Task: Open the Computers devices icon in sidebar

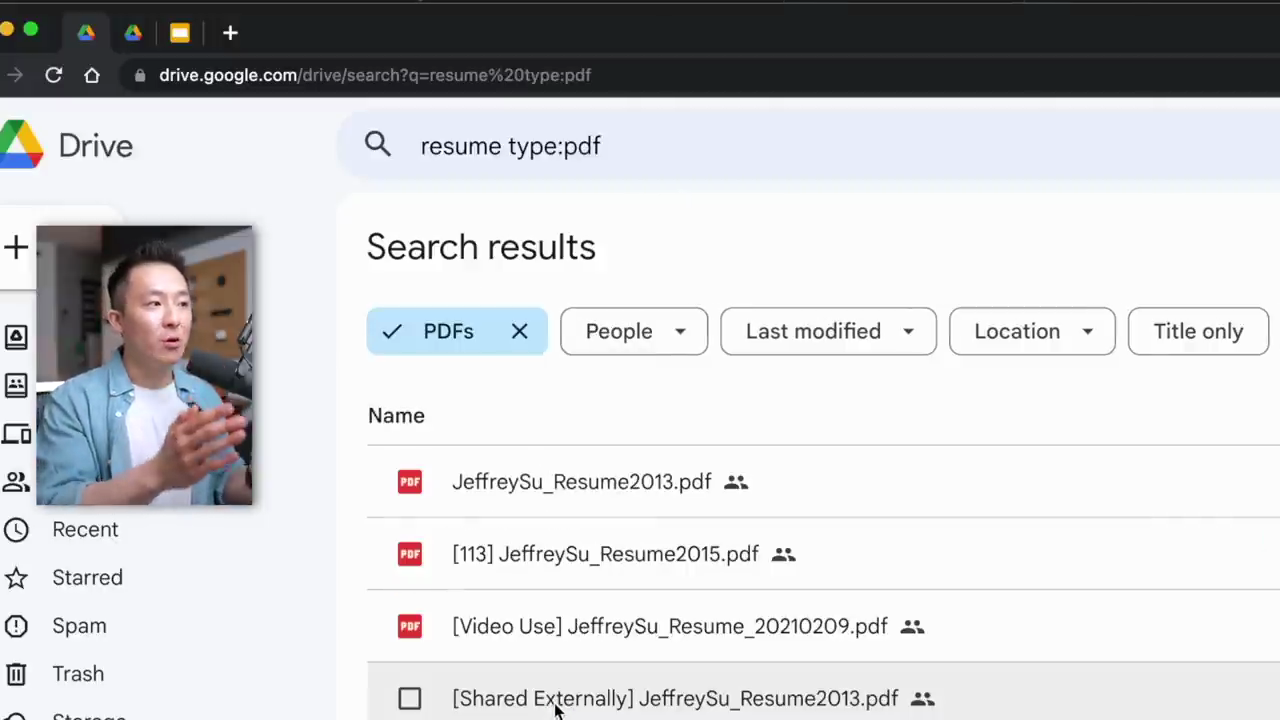Action: (16, 433)
